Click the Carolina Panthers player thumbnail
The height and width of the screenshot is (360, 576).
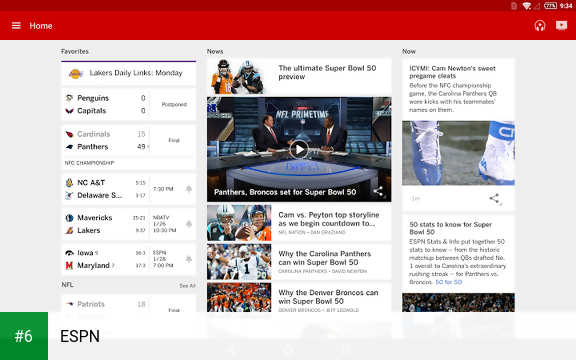point(239,262)
